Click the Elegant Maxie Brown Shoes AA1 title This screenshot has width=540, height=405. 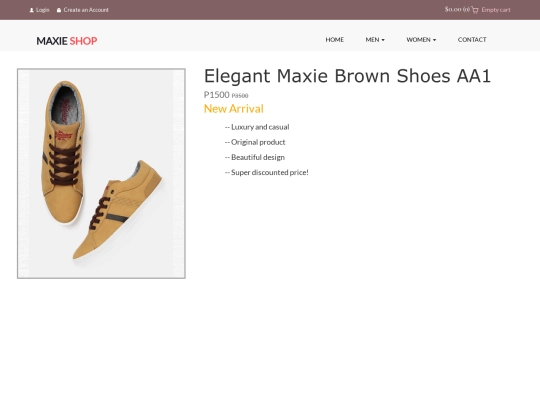[x=347, y=76]
